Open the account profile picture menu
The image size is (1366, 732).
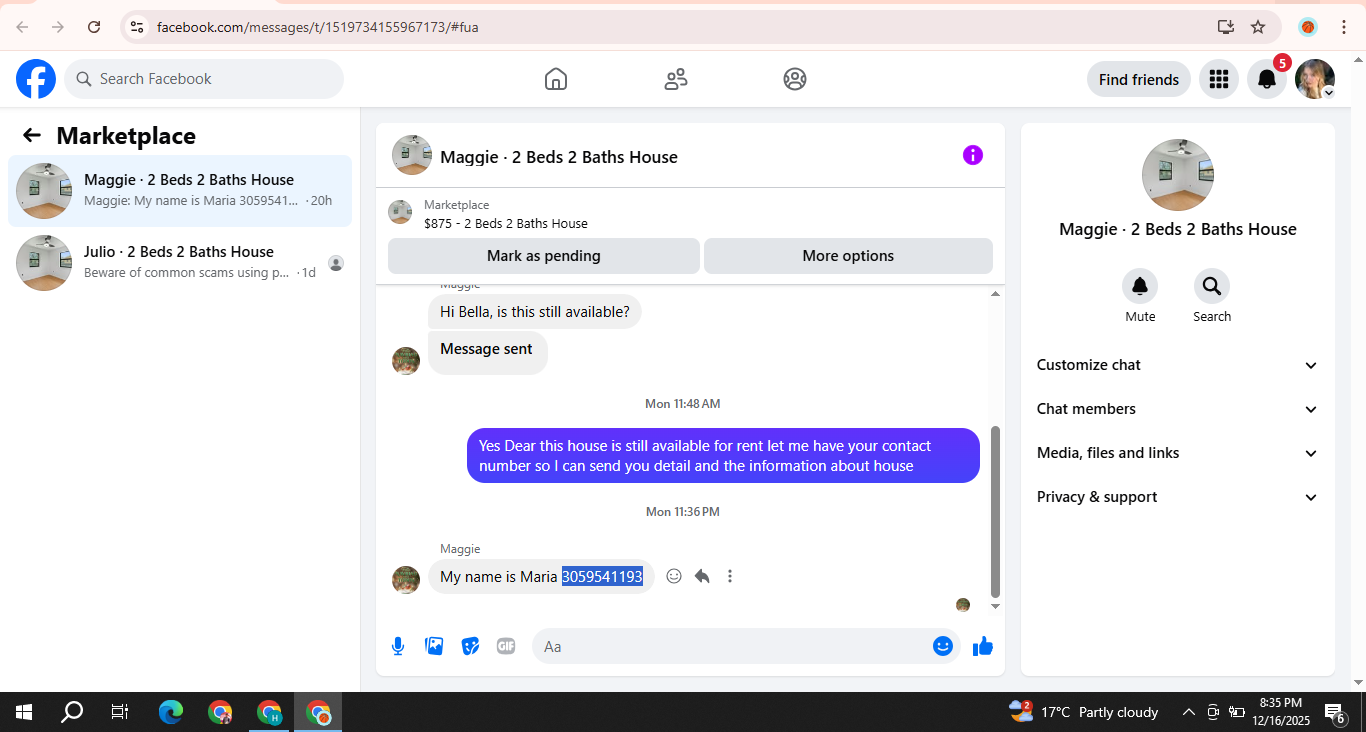click(x=1315, y=79)
